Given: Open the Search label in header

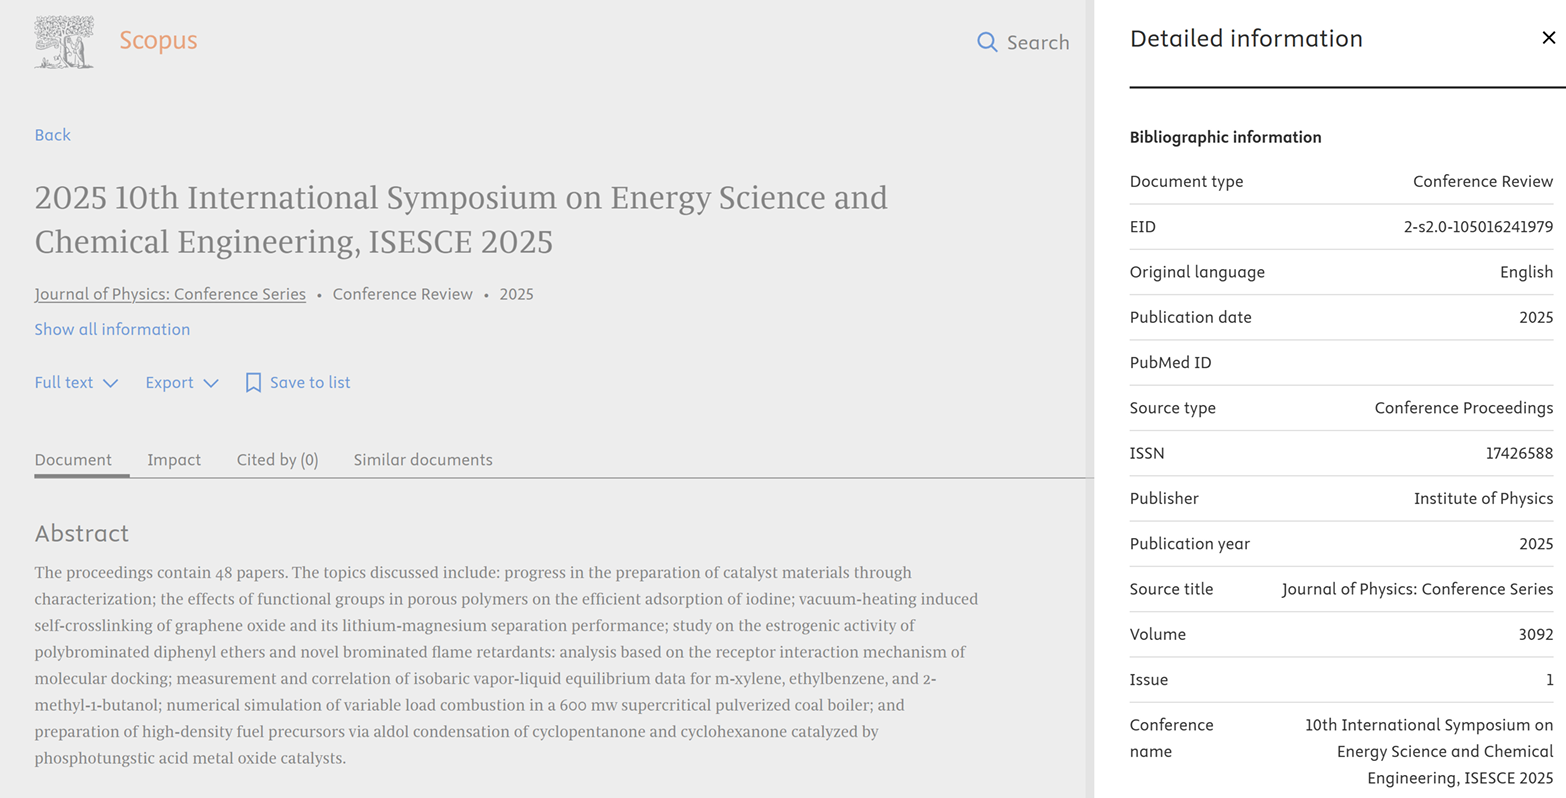Looking at the screenshot, I should pos(1038,42).
